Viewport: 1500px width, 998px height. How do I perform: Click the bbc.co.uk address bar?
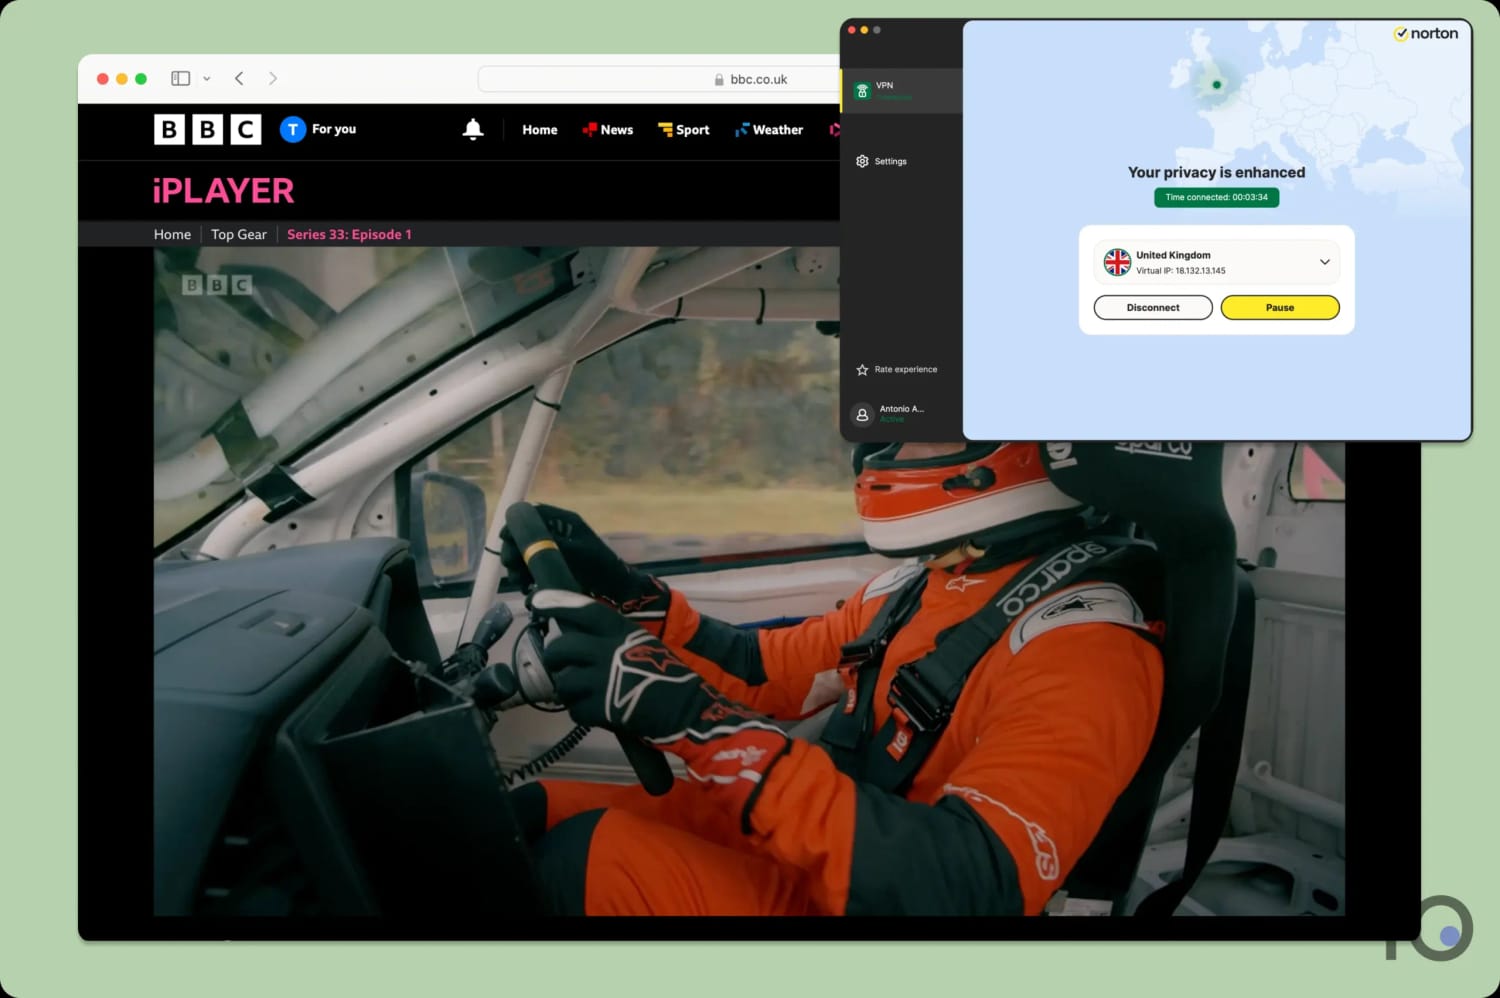pos(660,79)
